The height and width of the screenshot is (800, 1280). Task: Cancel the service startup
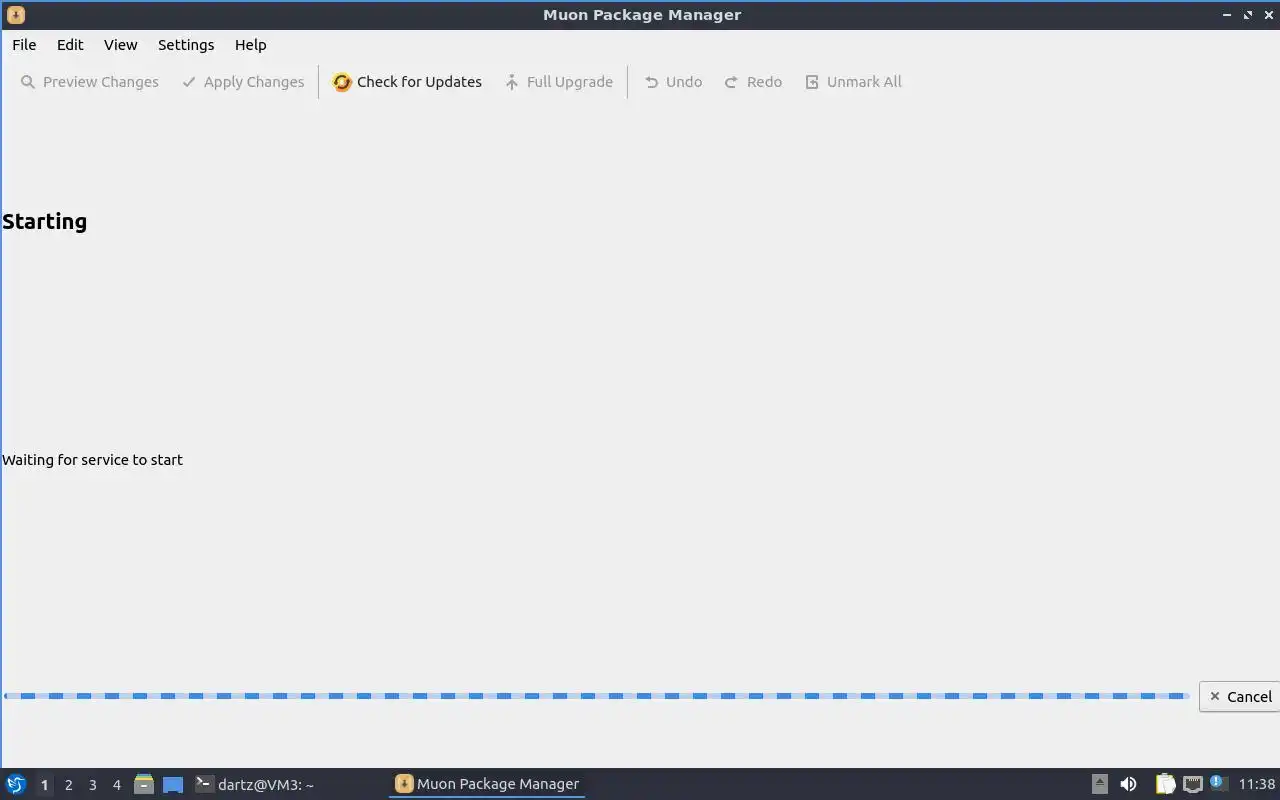[x=1240, y=697]
